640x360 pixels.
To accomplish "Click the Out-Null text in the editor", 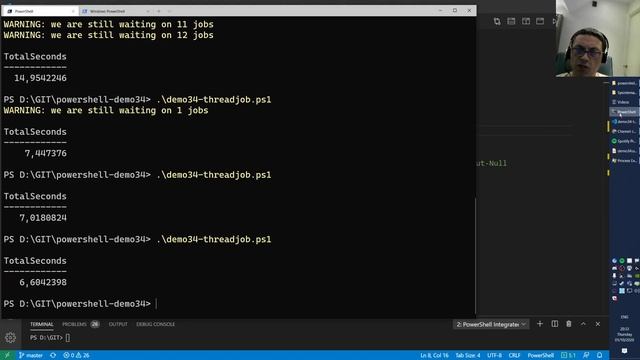I will (491, 163).
